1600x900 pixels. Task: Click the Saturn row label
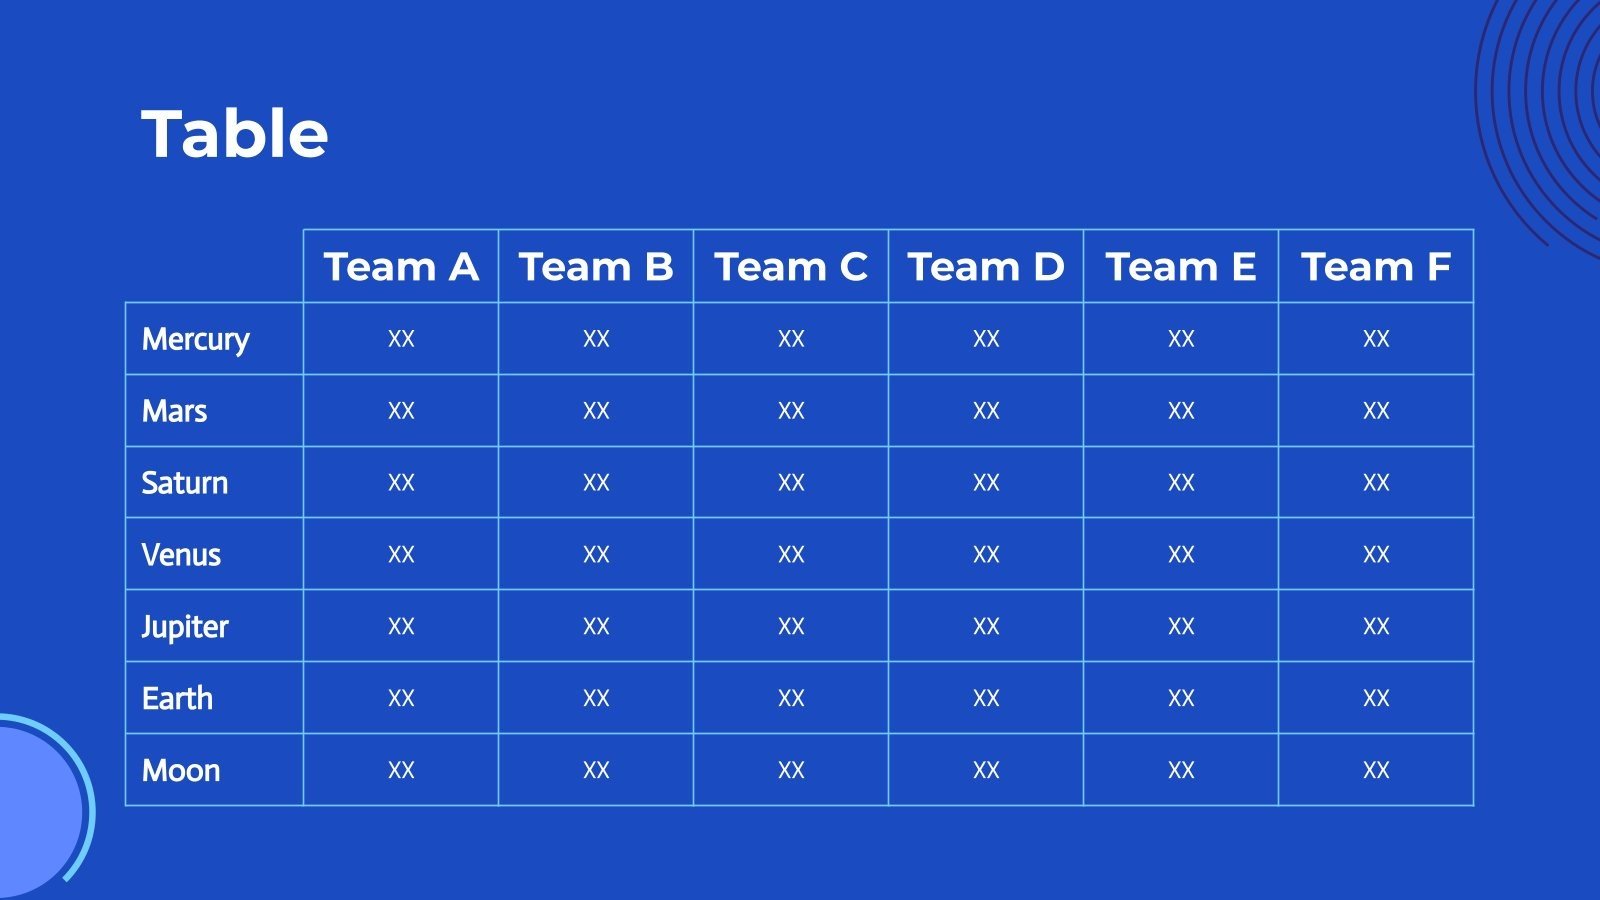[185, 483]
